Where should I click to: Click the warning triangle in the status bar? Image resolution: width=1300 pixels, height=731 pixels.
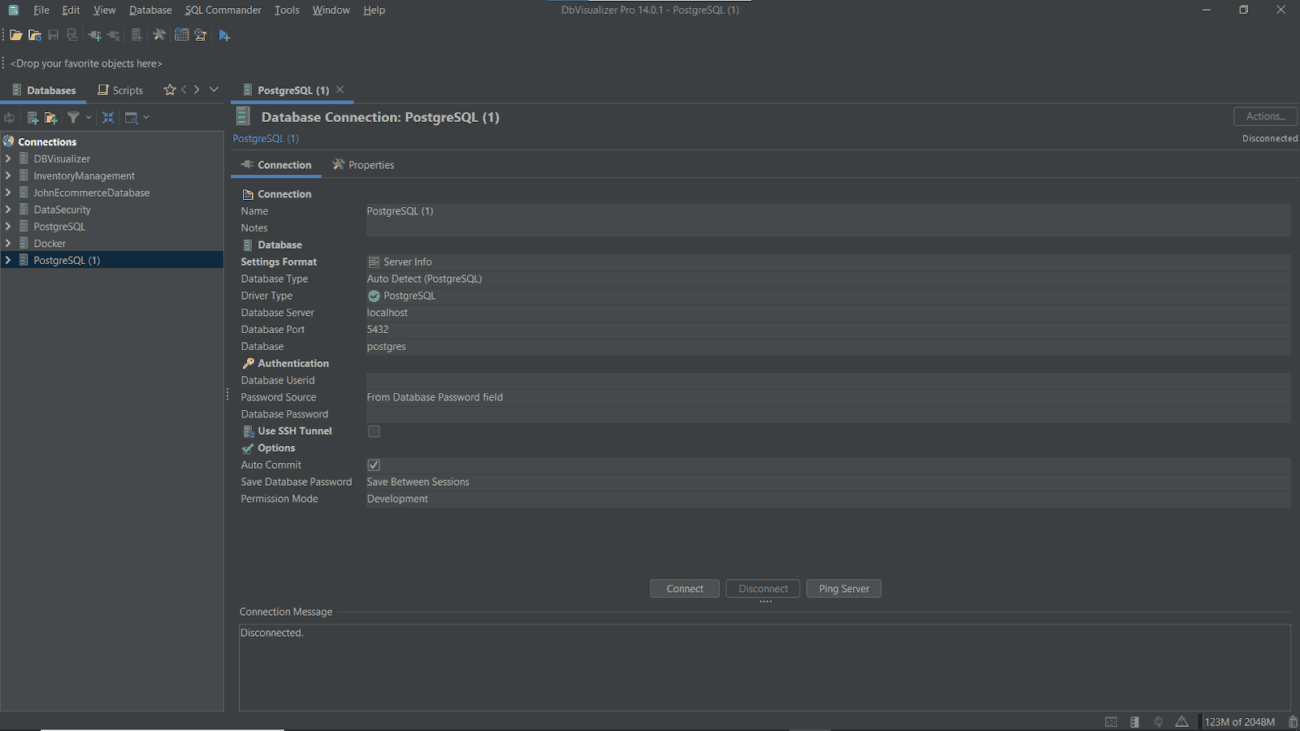point(1182,721)
